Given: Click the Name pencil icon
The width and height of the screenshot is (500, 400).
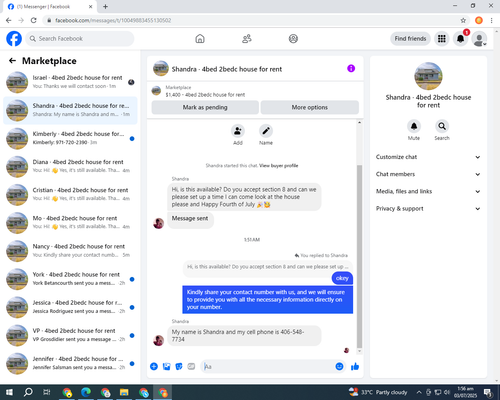Looking at the screenshot, I should (x=266, y=131).
